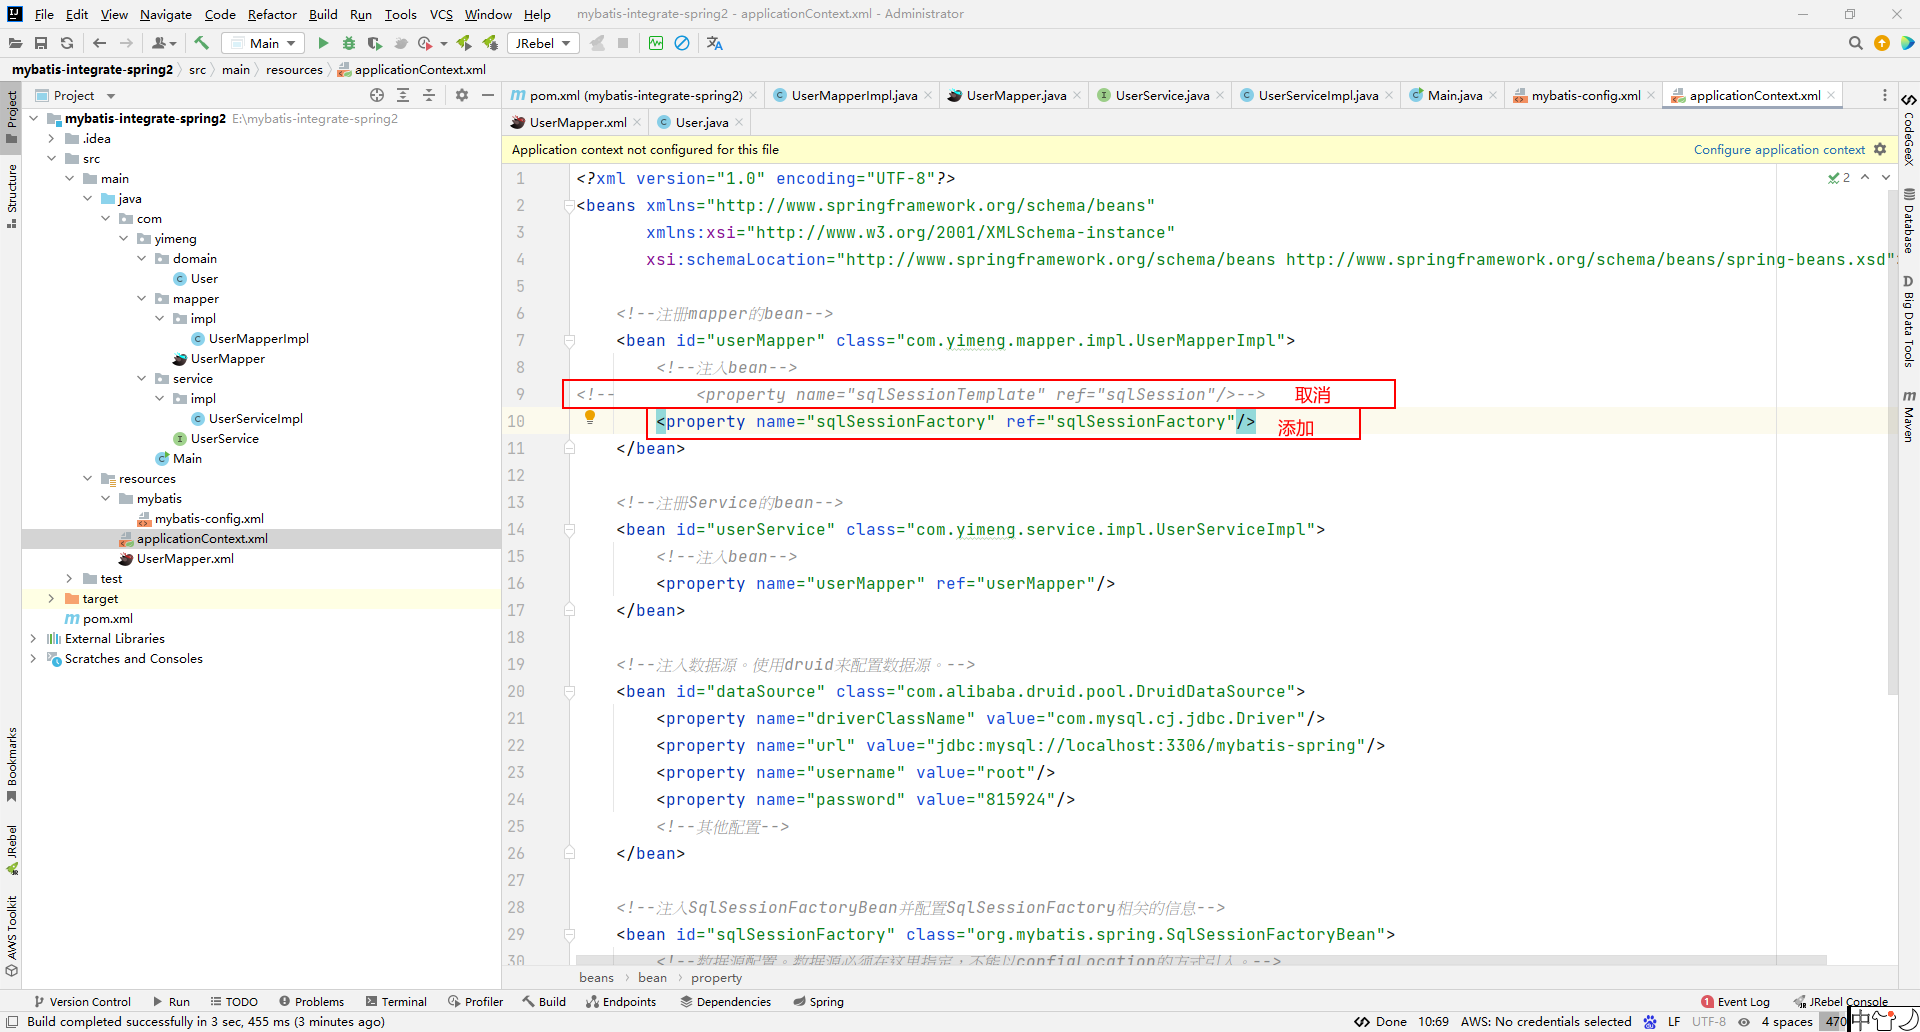Click the Search Everywhere magnifier icon

1855,43
